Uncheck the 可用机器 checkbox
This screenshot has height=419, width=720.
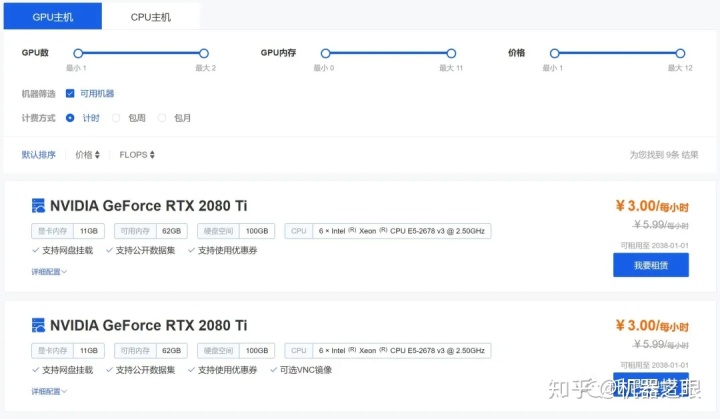click(70, 93)
